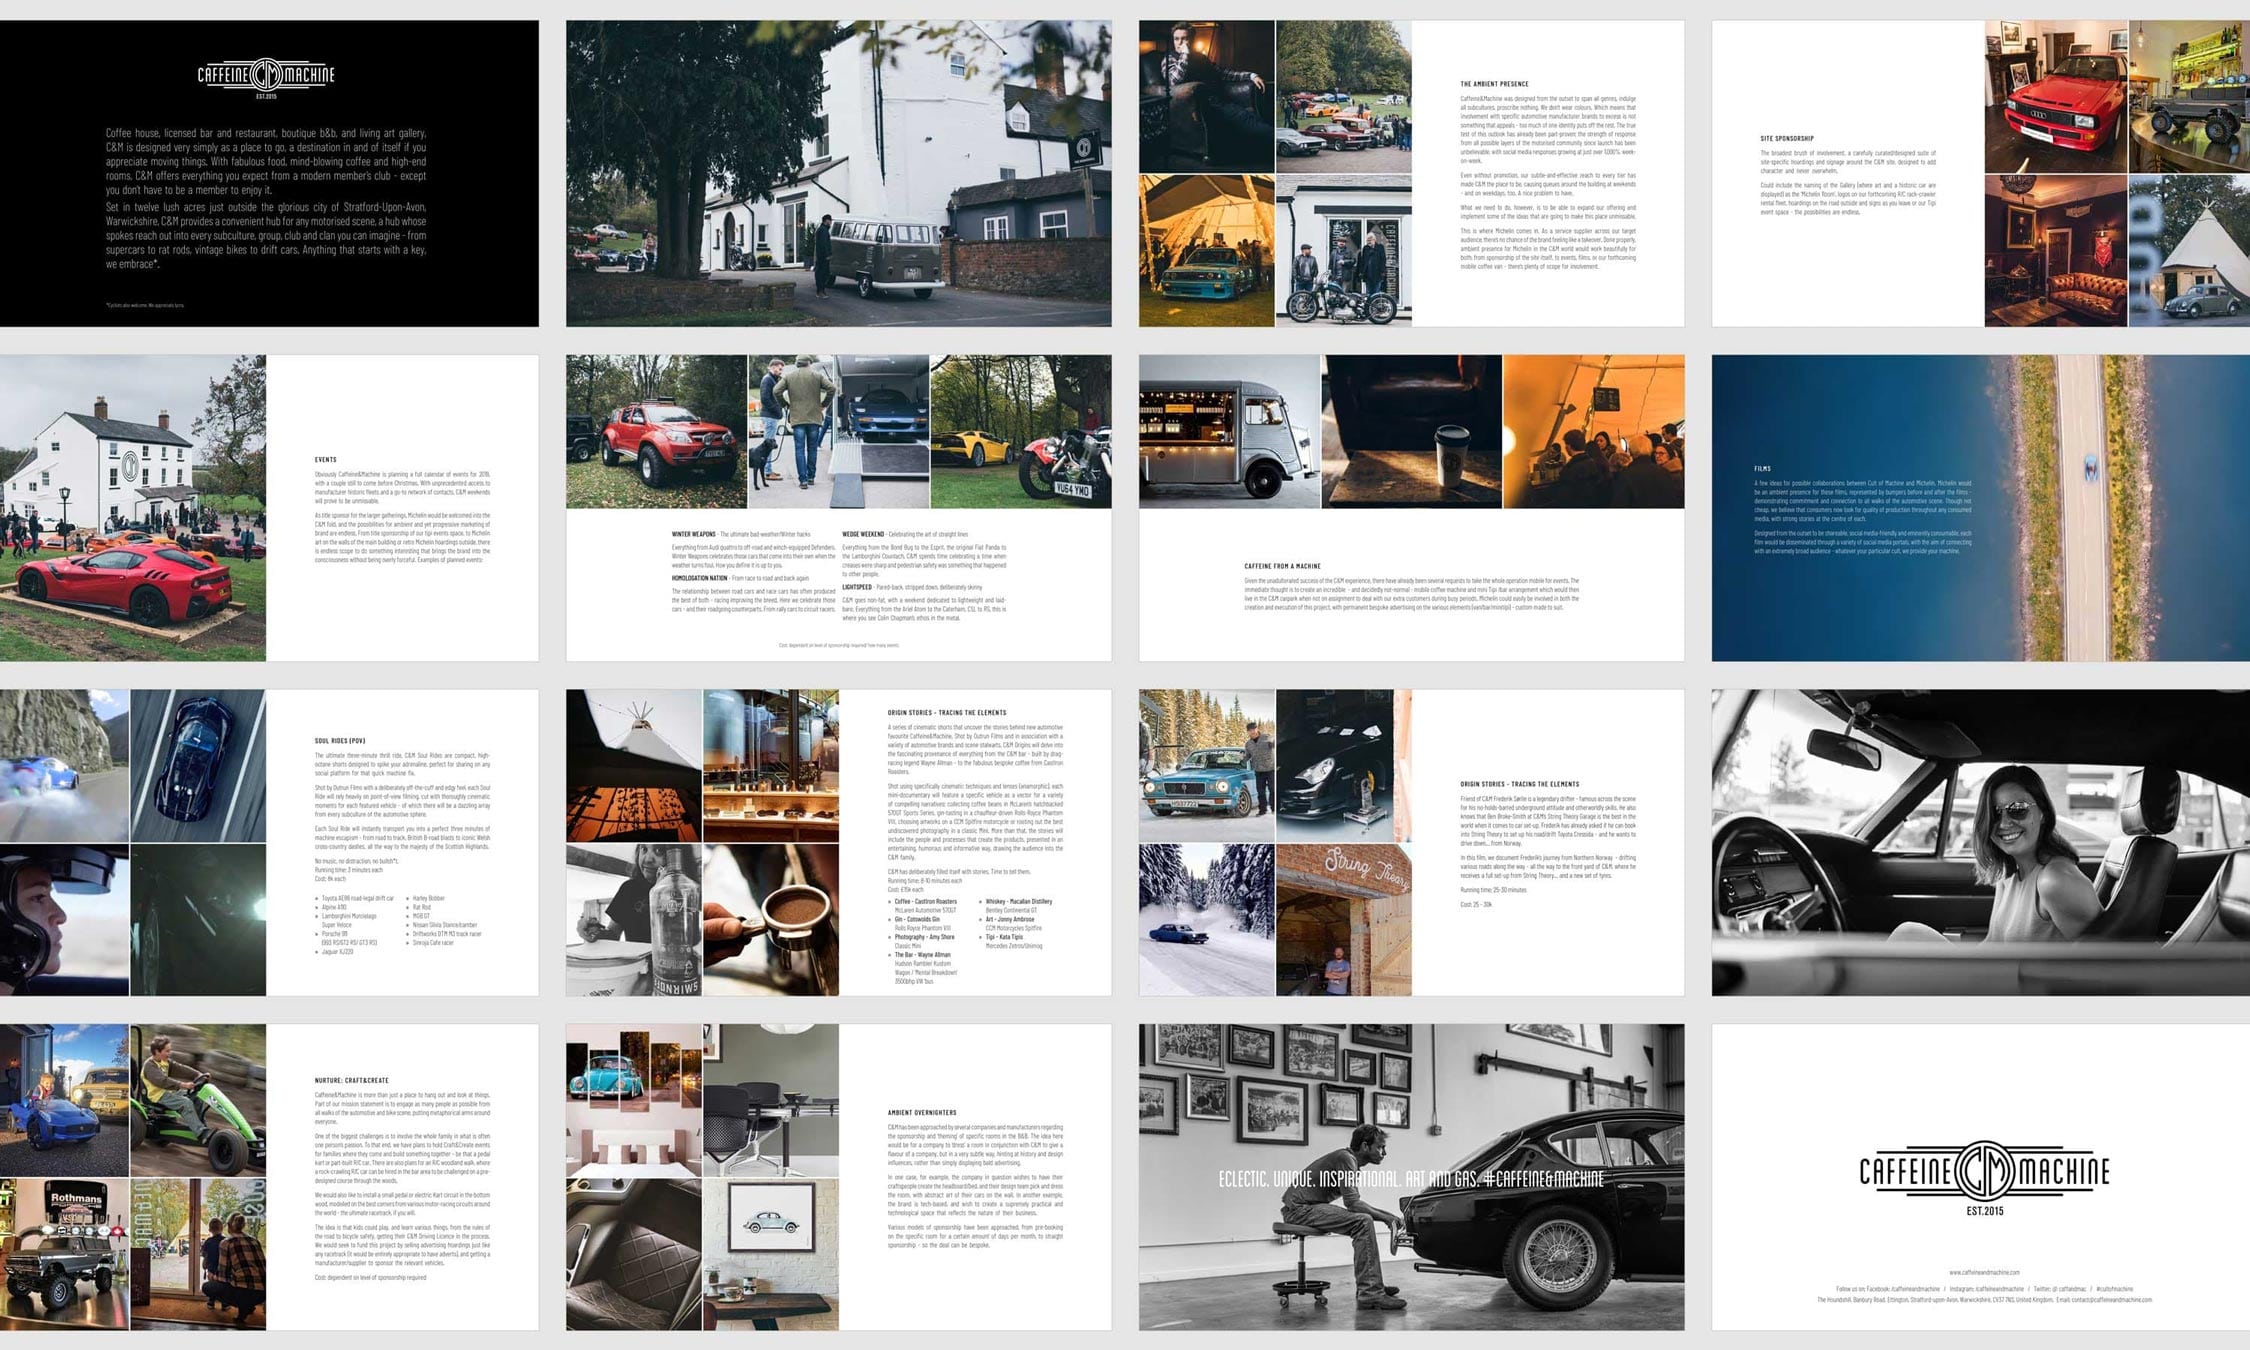Viewport: 2250px width, 1350px height.
Task: Open the overhead photo of the dark supercar
Action: coord(198,766)
